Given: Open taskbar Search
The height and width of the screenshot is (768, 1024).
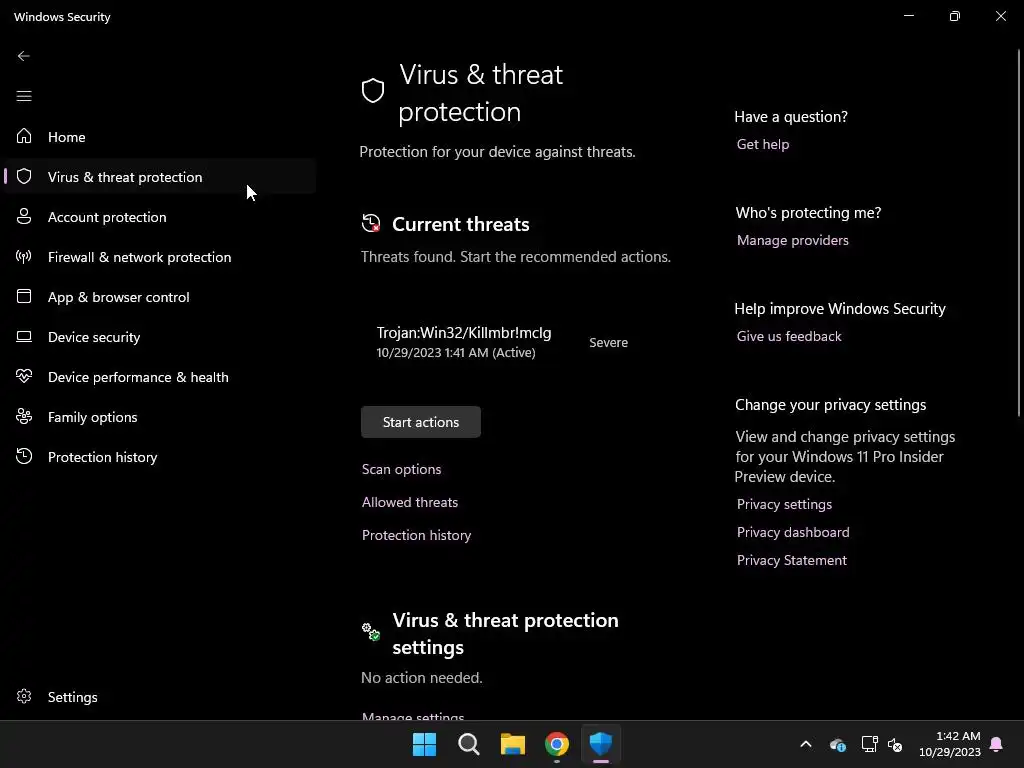Looking at the screenshot, I should pos(468,744).
